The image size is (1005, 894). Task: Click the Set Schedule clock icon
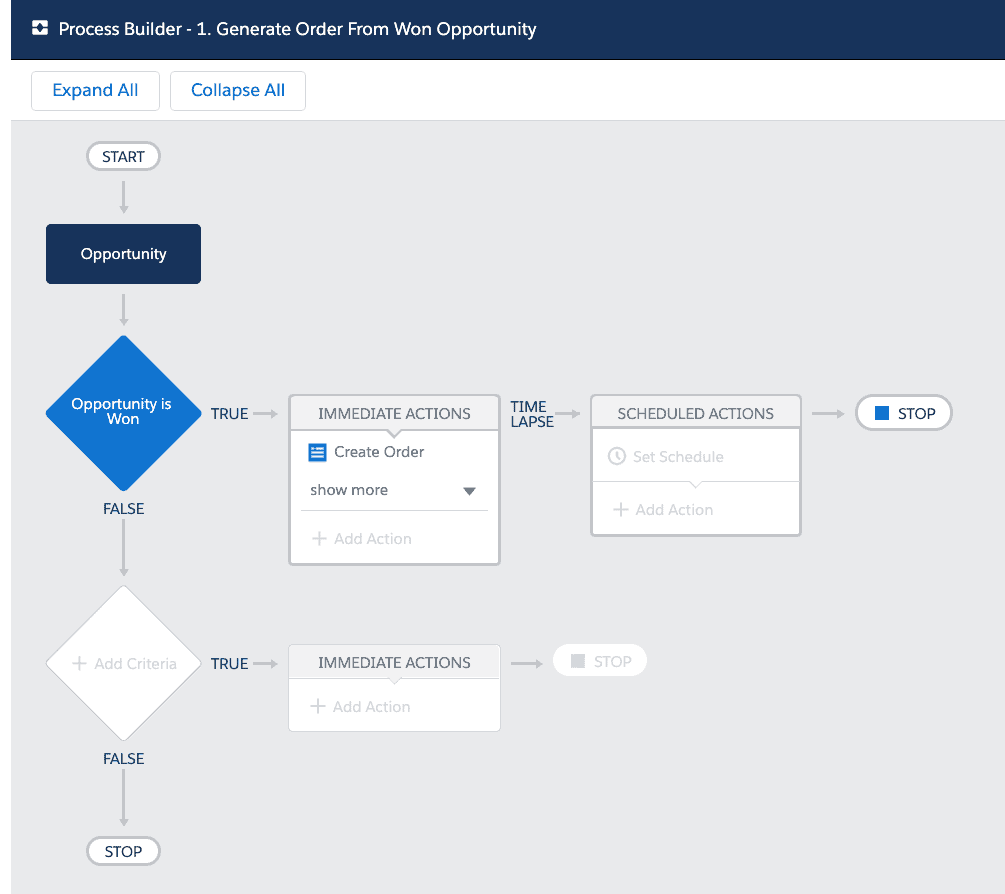coord(617,456)
